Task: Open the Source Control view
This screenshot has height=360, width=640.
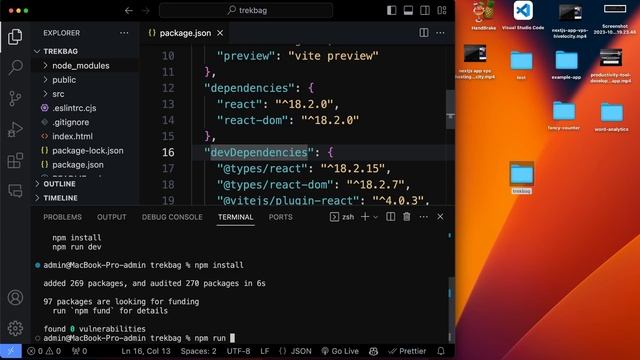Action: pyautogui.click(x=15, y=98)
